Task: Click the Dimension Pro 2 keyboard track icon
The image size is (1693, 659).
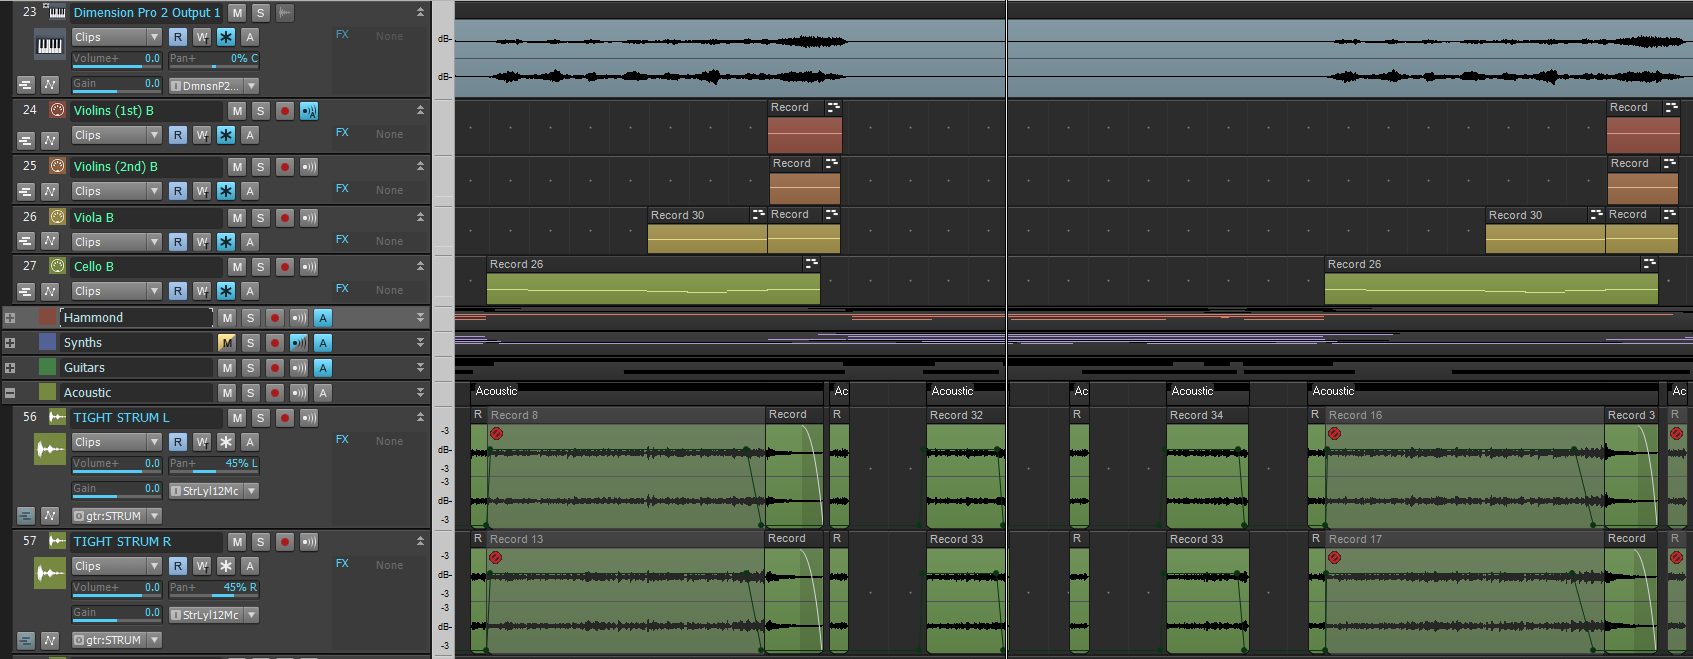Action: [x=50, y=46]
